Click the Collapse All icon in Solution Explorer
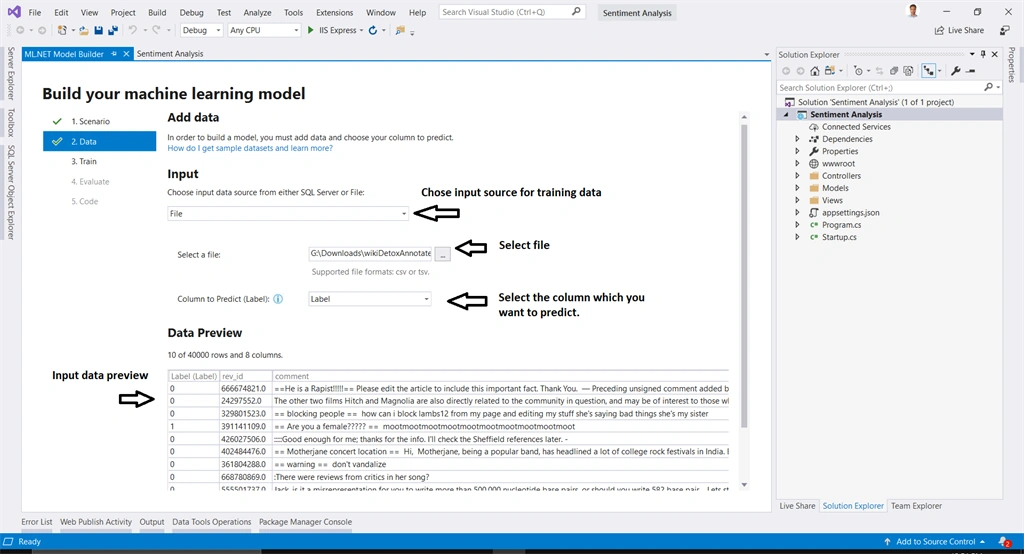This screenshot has height=554, width=1024. coord(894,71)
